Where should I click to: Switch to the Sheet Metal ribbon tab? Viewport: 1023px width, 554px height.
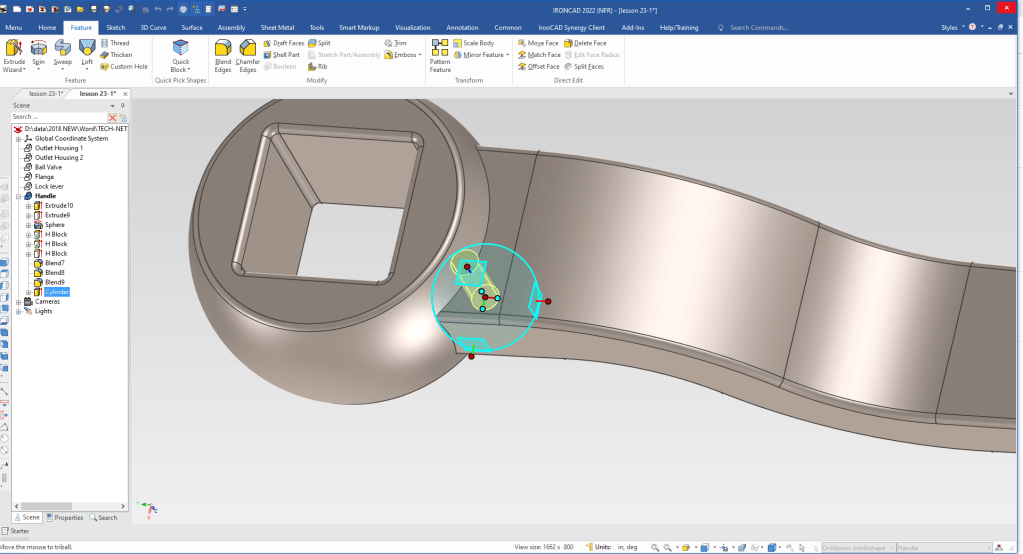click(x=278, y=28)
